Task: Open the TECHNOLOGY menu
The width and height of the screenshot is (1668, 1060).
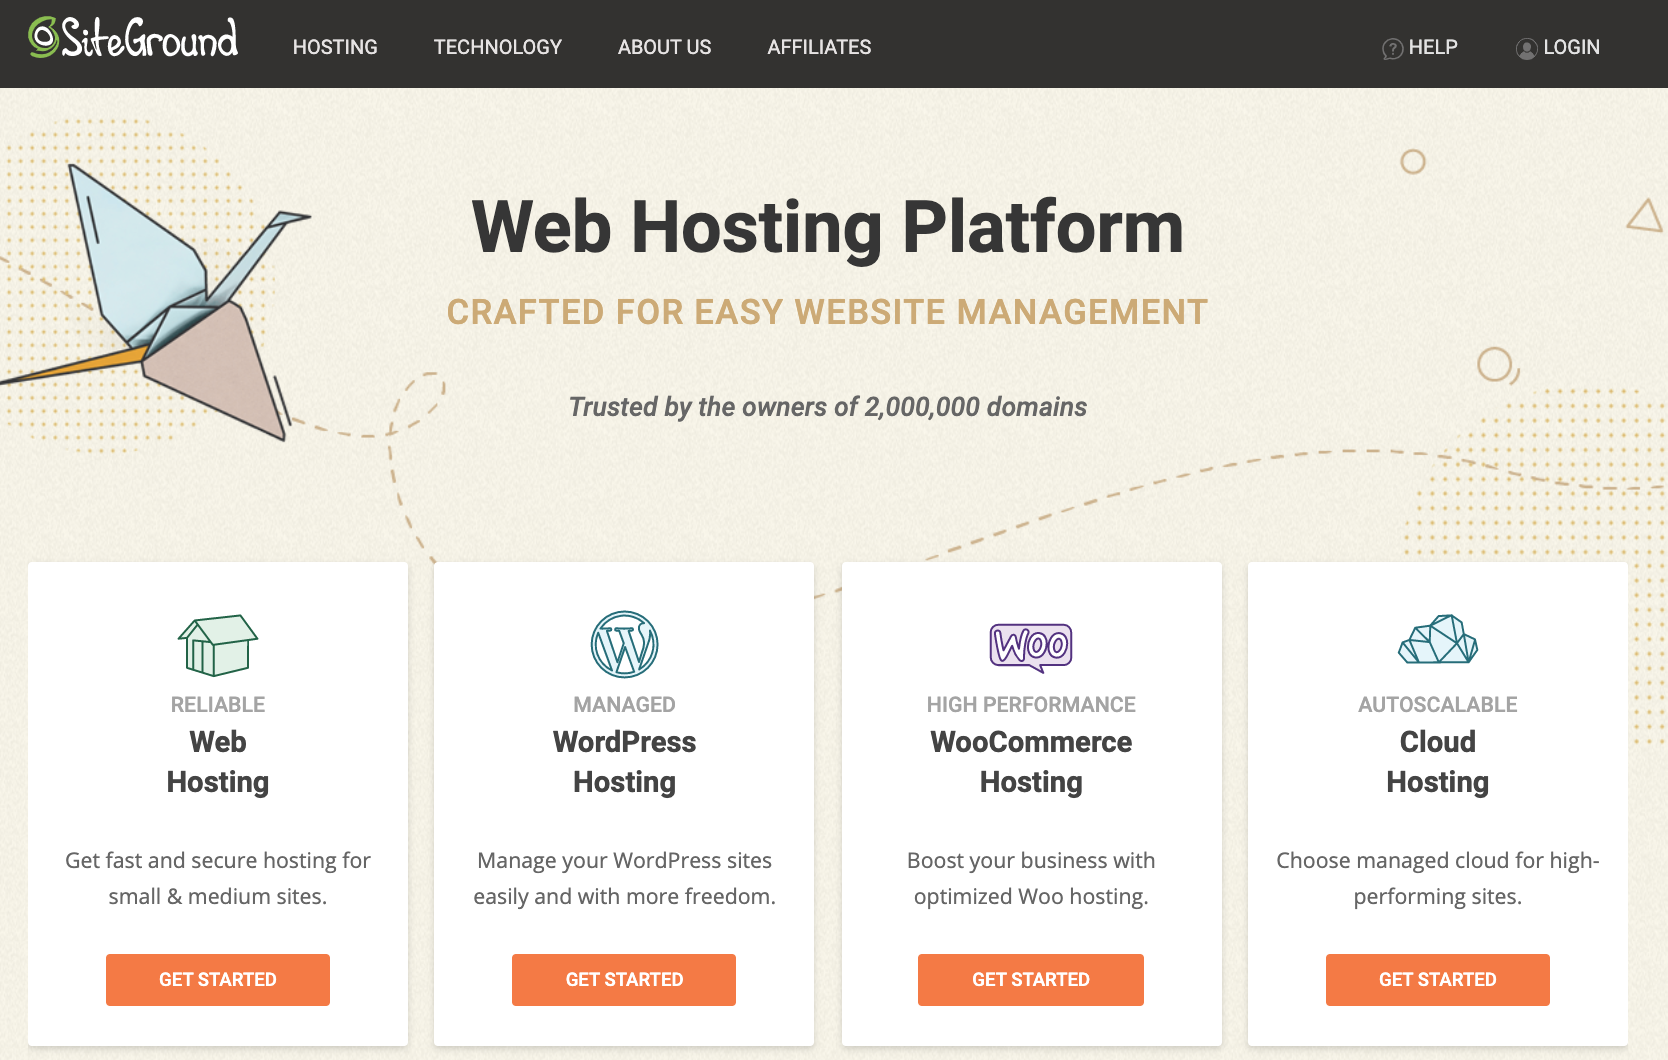Action: 497,46
